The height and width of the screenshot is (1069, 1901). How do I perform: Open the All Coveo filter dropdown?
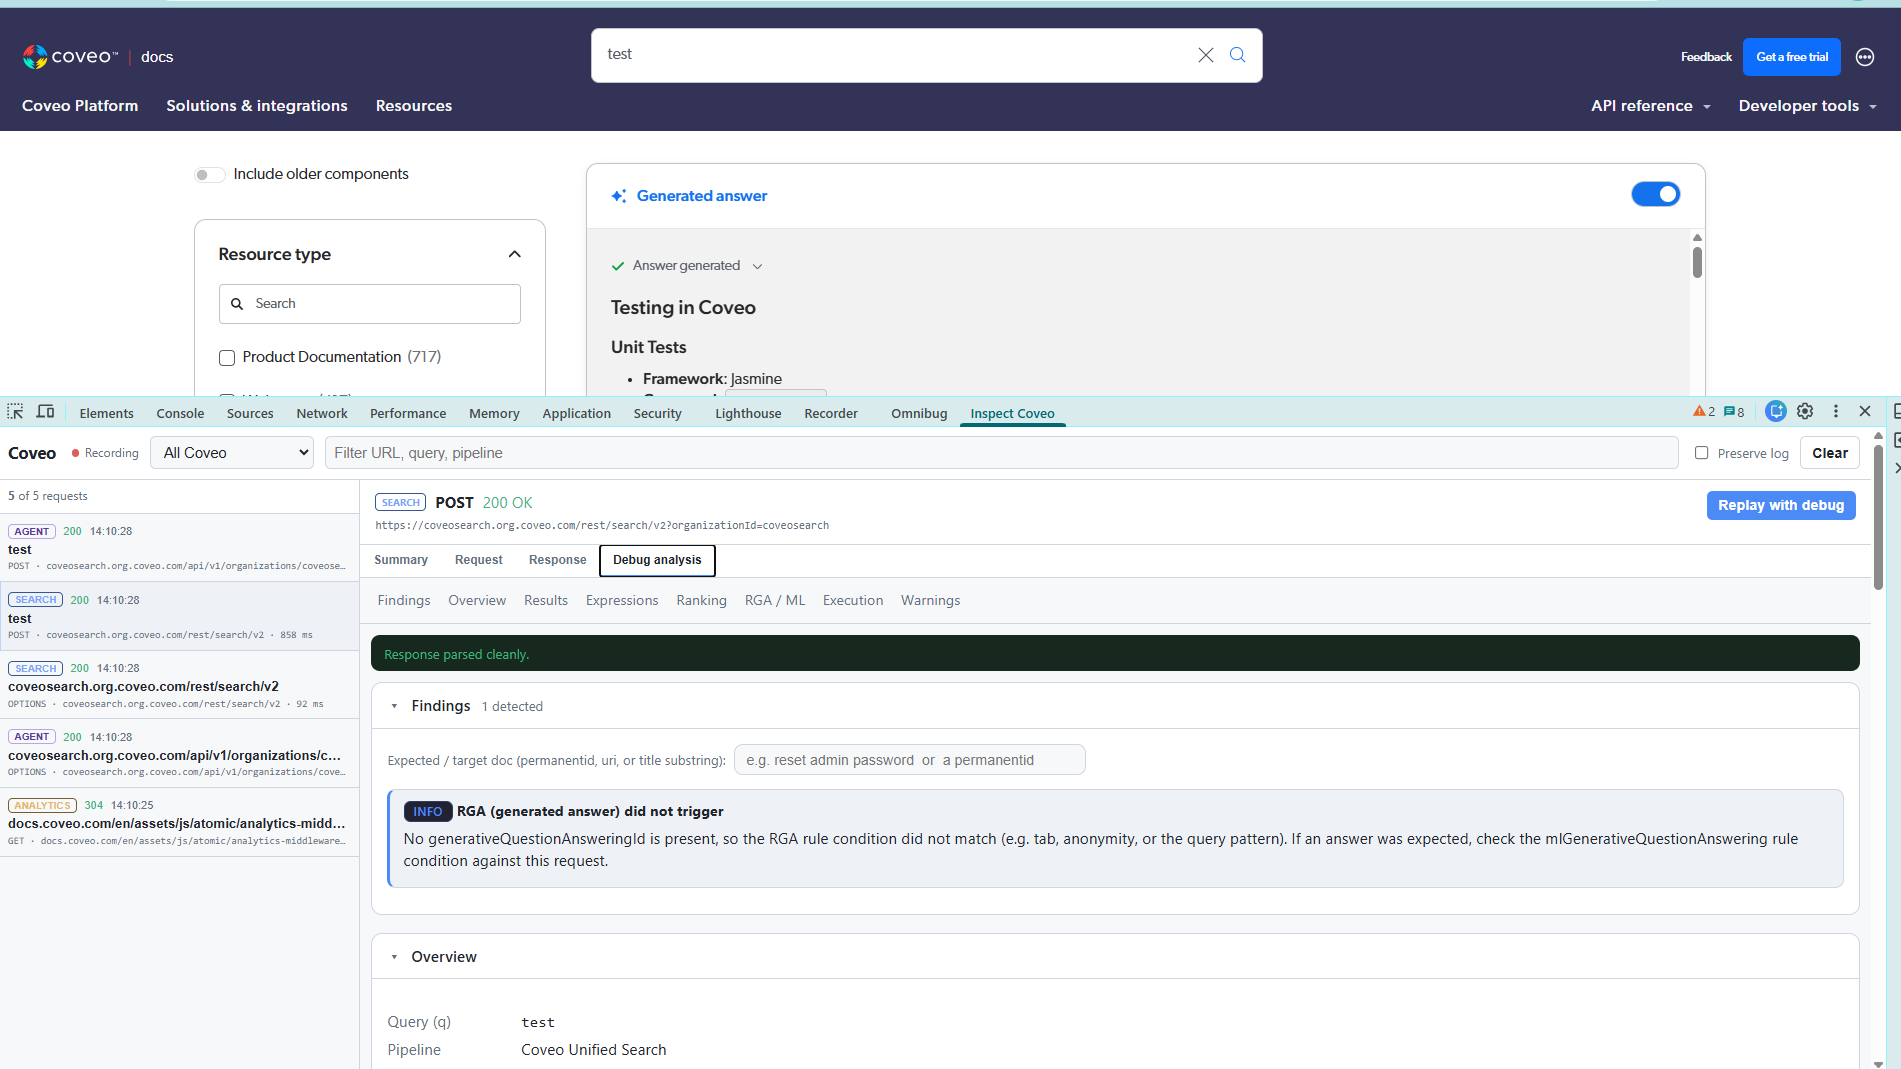(x=233, y=453)
